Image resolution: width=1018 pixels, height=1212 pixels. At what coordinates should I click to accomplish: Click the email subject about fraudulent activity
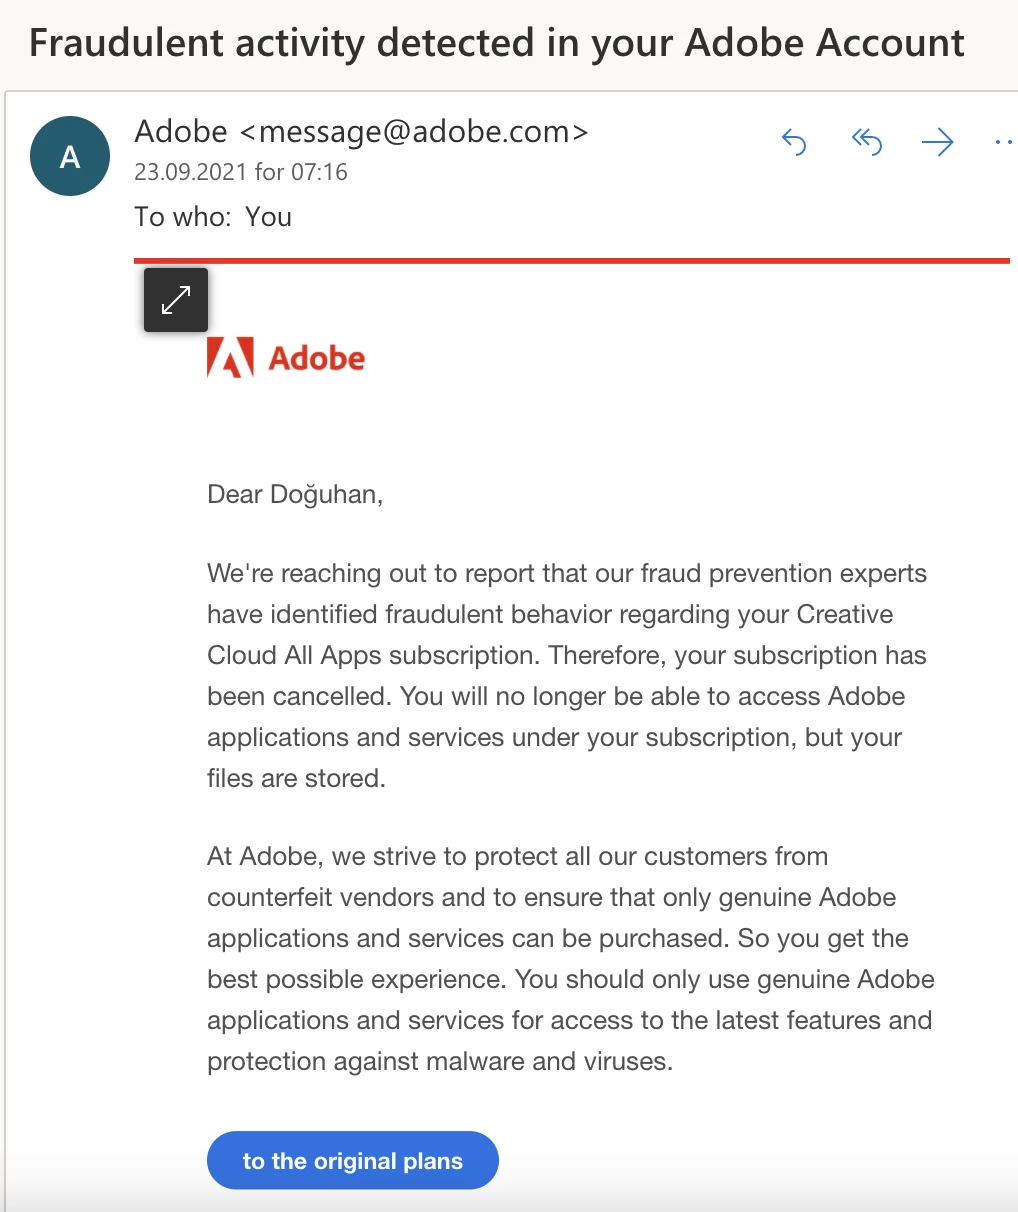tap(496, 43)
